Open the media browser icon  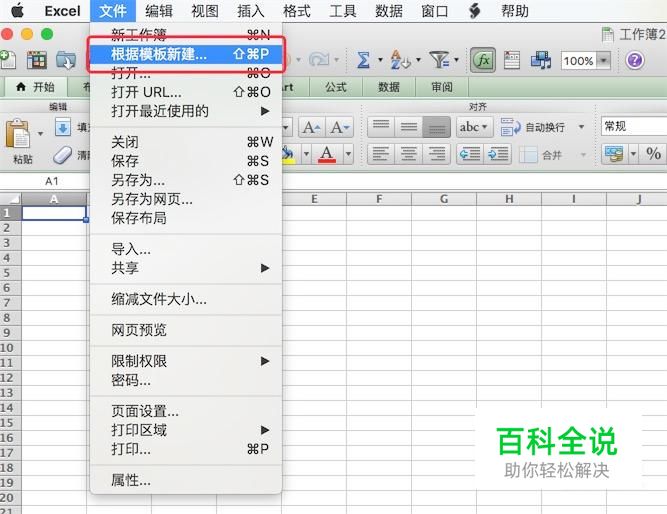541,60
